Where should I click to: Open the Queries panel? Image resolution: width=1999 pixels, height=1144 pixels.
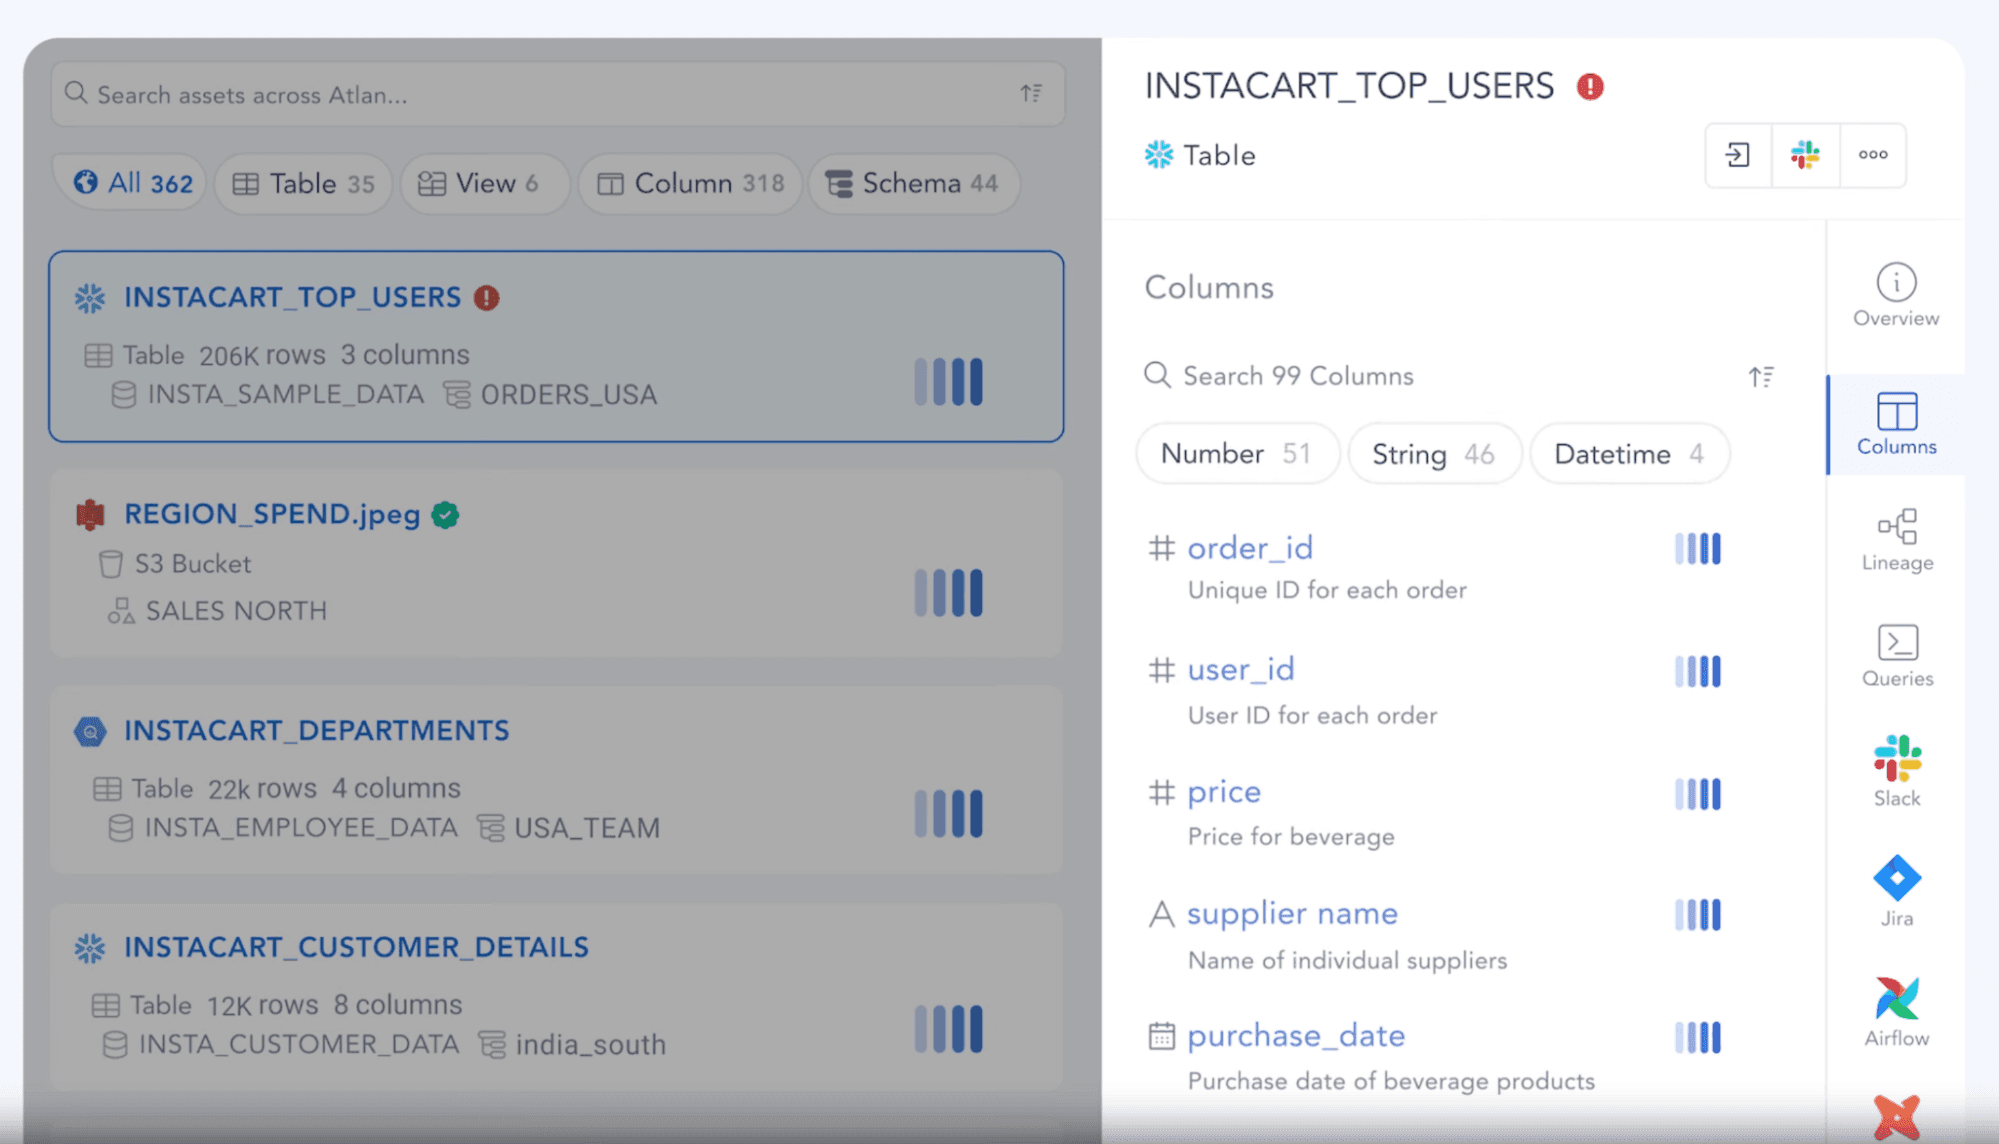(1895, 655)
